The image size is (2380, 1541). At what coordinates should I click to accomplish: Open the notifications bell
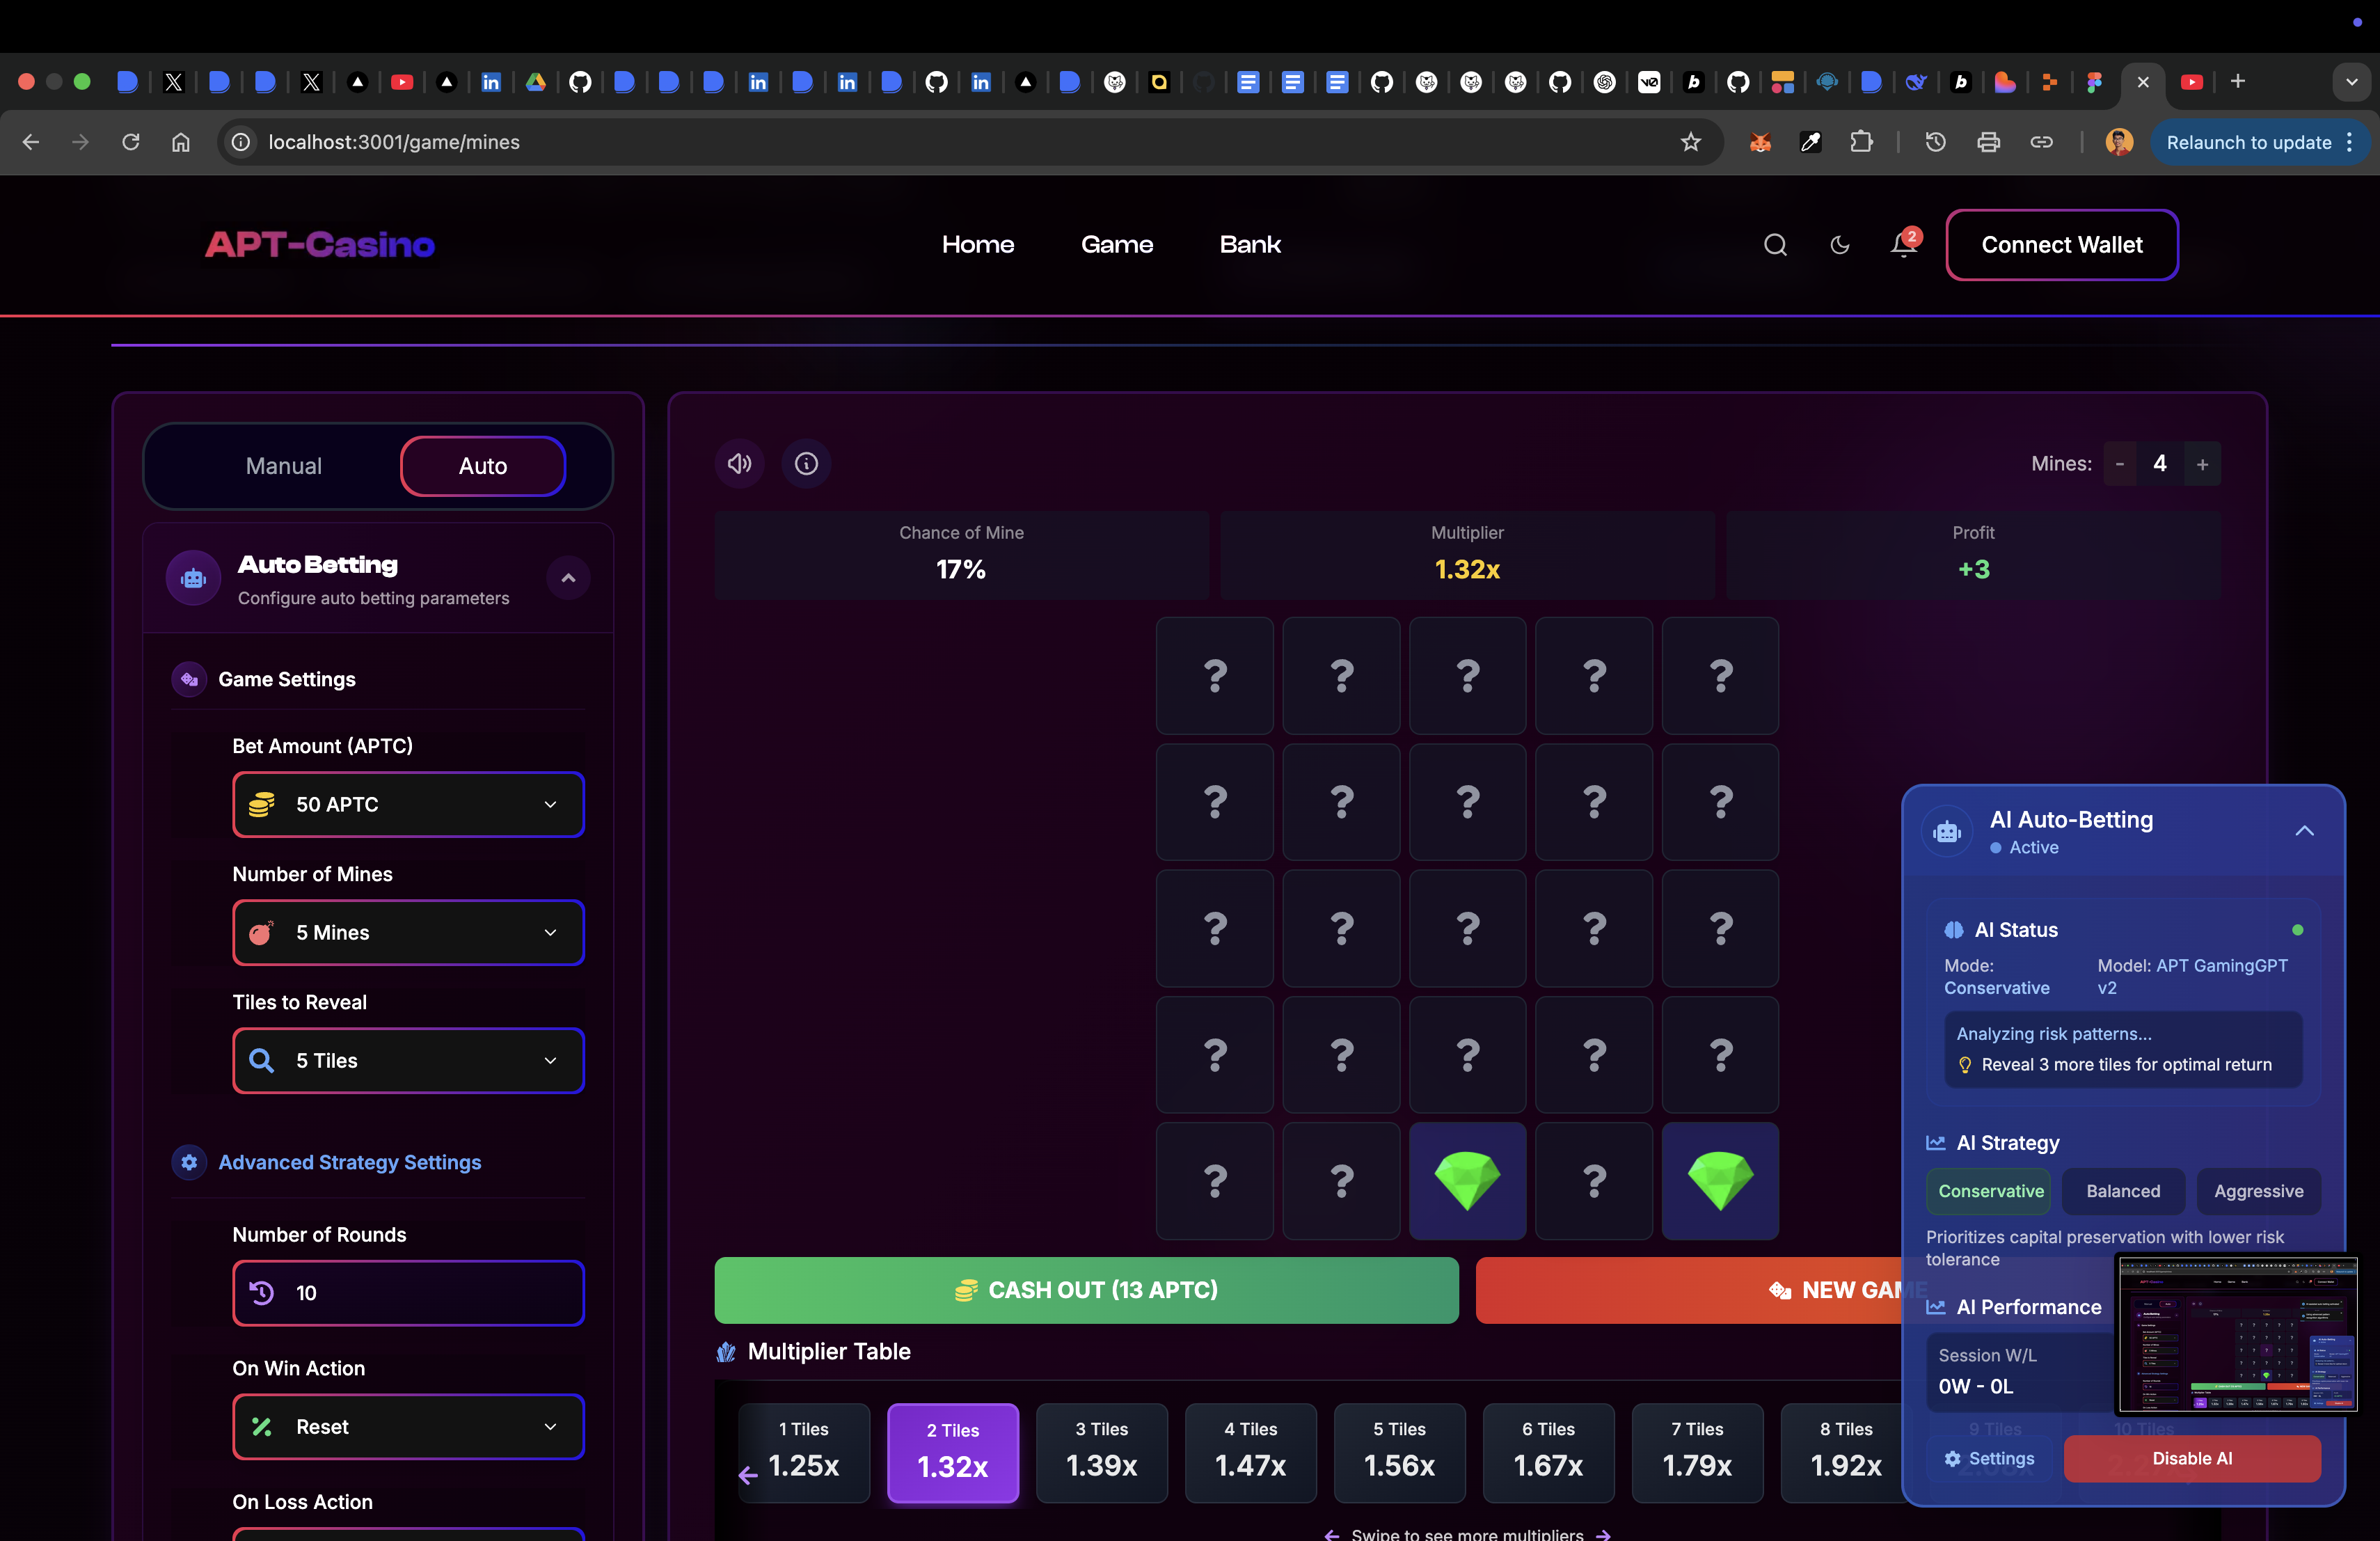point(1903,245)
